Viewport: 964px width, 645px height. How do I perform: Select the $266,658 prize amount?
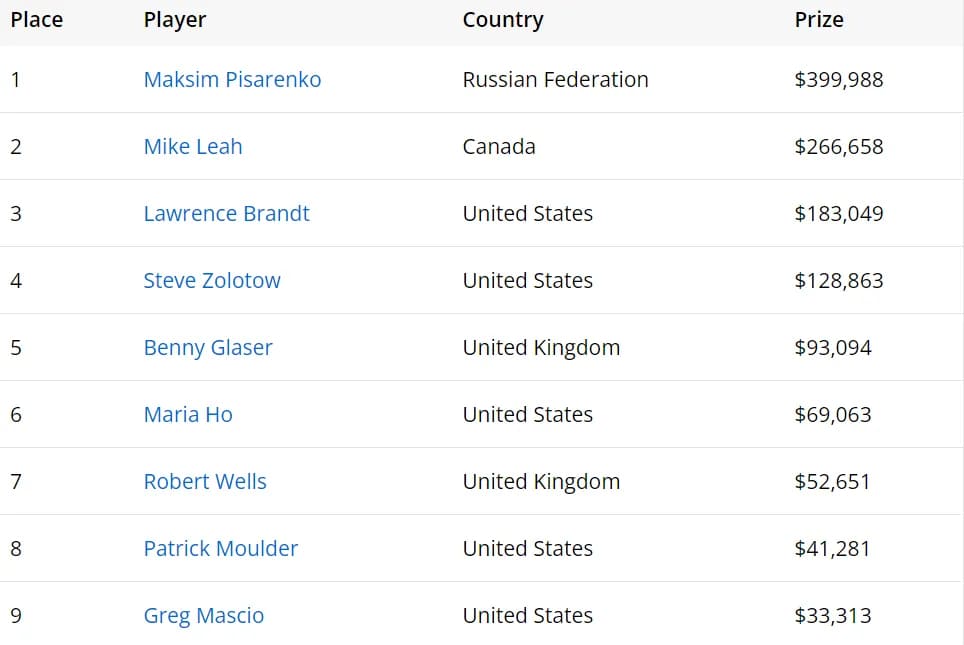click(839, 147)
